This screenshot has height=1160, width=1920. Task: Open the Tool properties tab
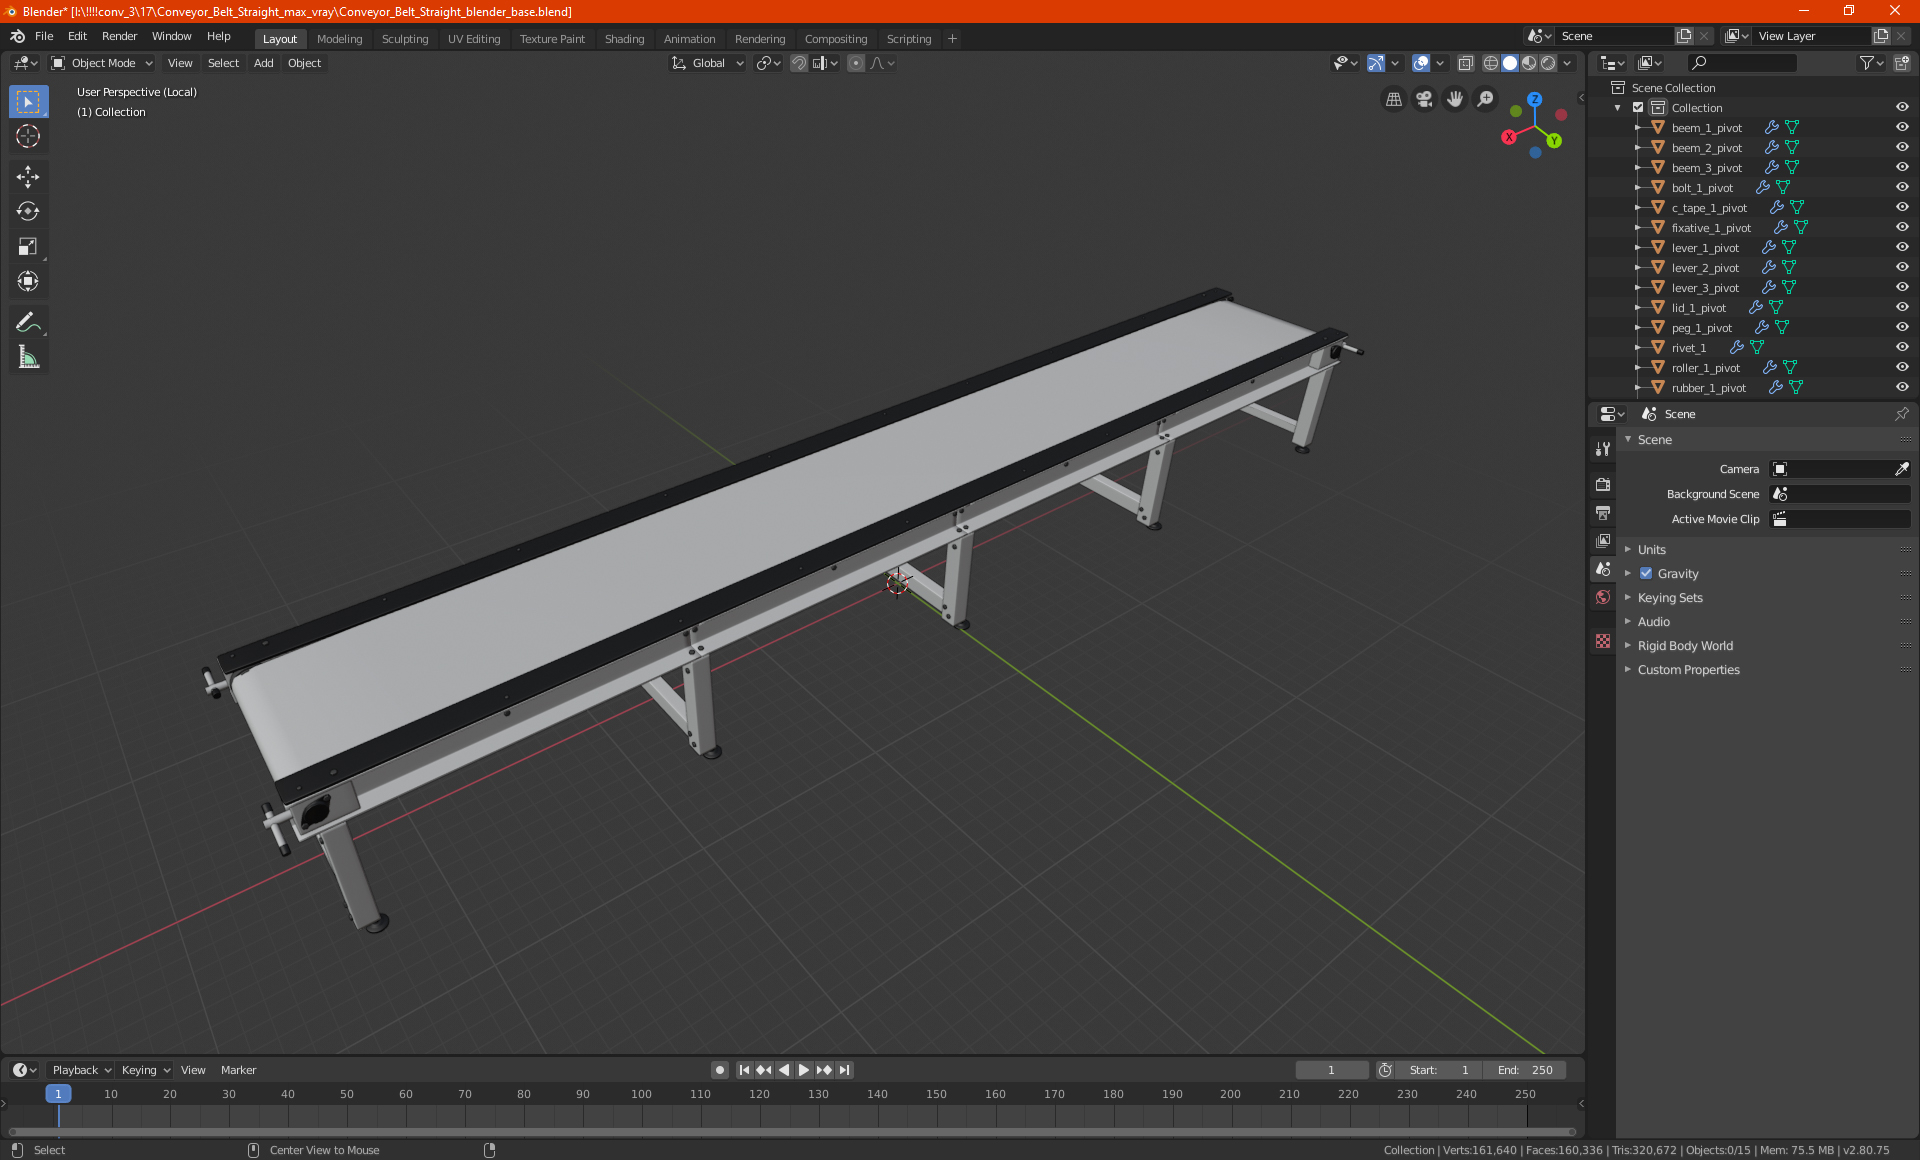coord(1603,449)
